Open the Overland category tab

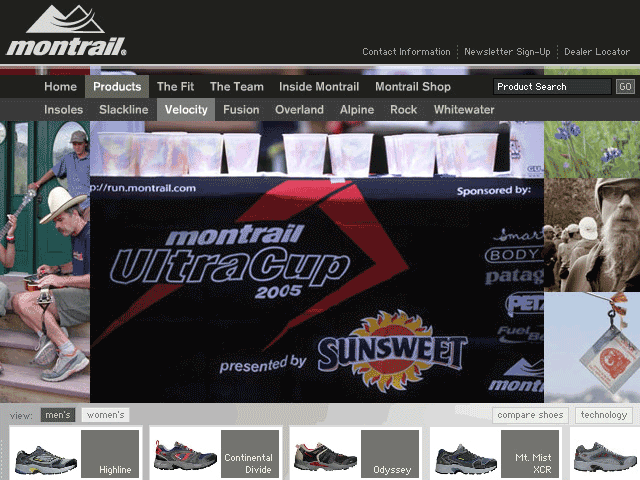pyautogui.click(x=299, y=109)
